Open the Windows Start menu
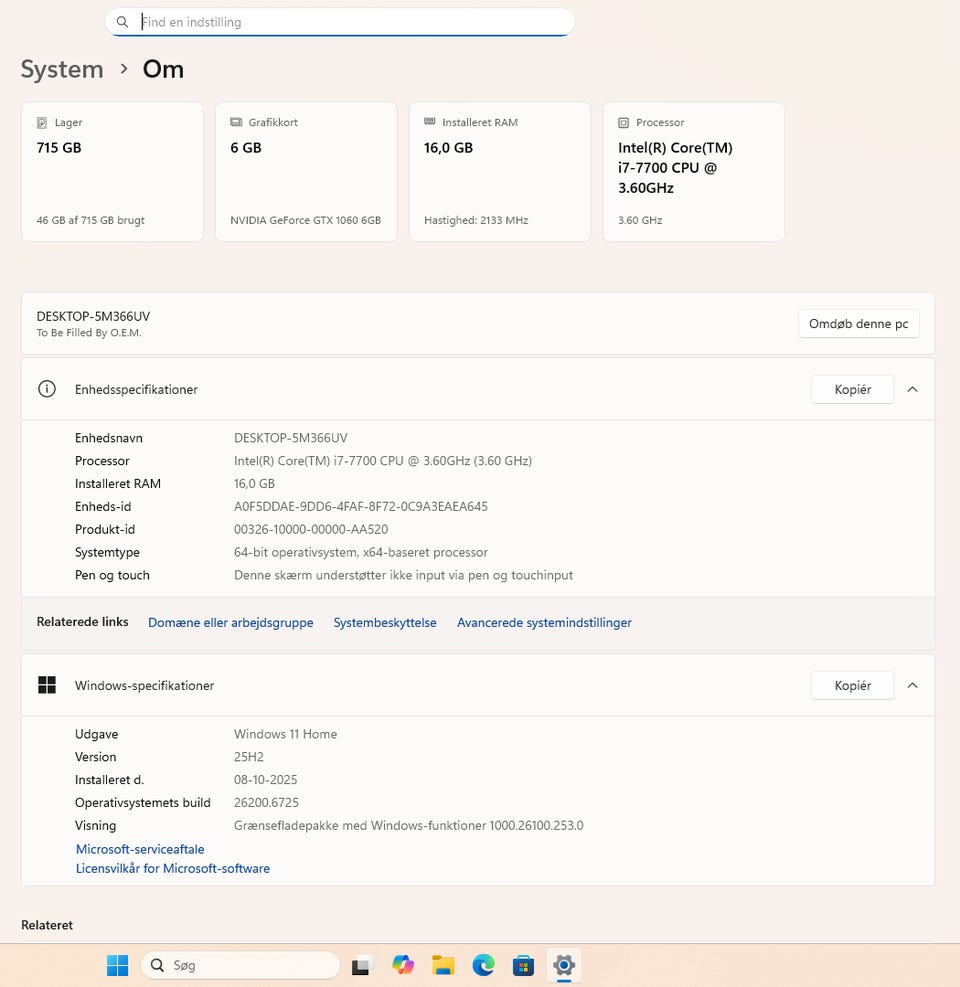Image resolution: width=960 pixels, height=987 pixels. 118,965
